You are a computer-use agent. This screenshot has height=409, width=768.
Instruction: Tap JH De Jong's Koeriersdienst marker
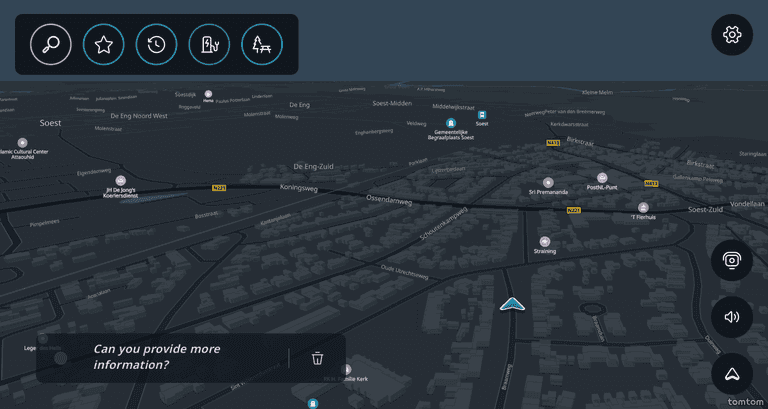tap(121, 181)
